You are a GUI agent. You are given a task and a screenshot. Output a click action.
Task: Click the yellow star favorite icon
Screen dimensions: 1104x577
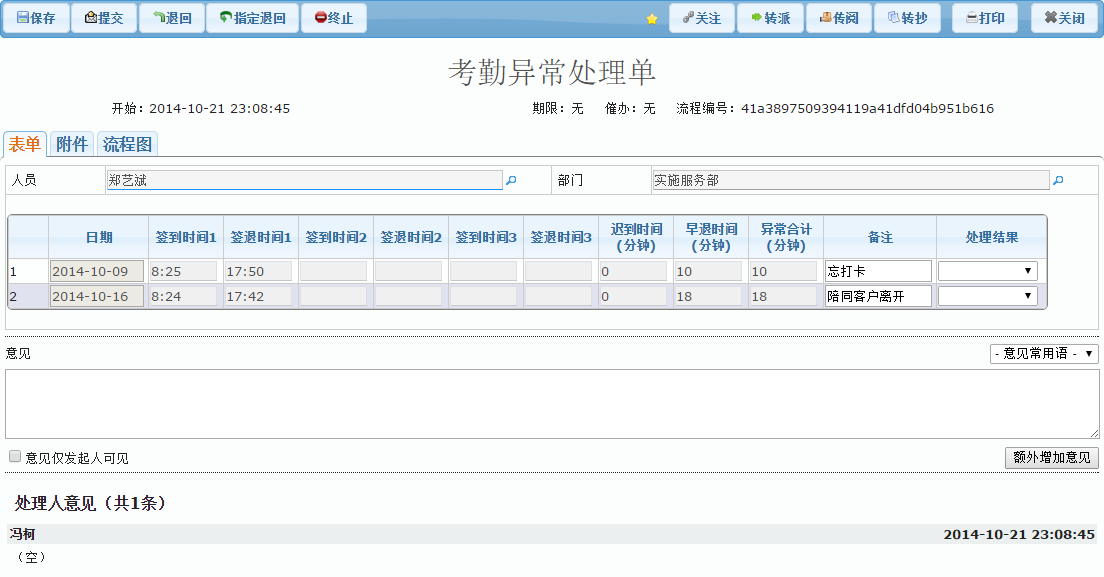click(x=652, y=19)
